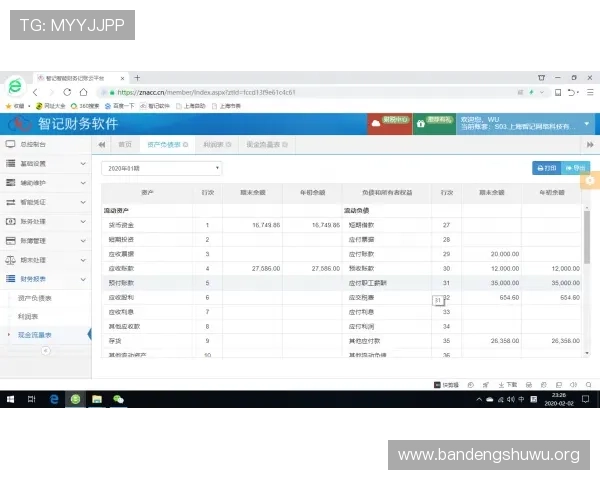Click the 财务报表 blue list icon
This screenshot has height=480, width=600.
point(10,279)
